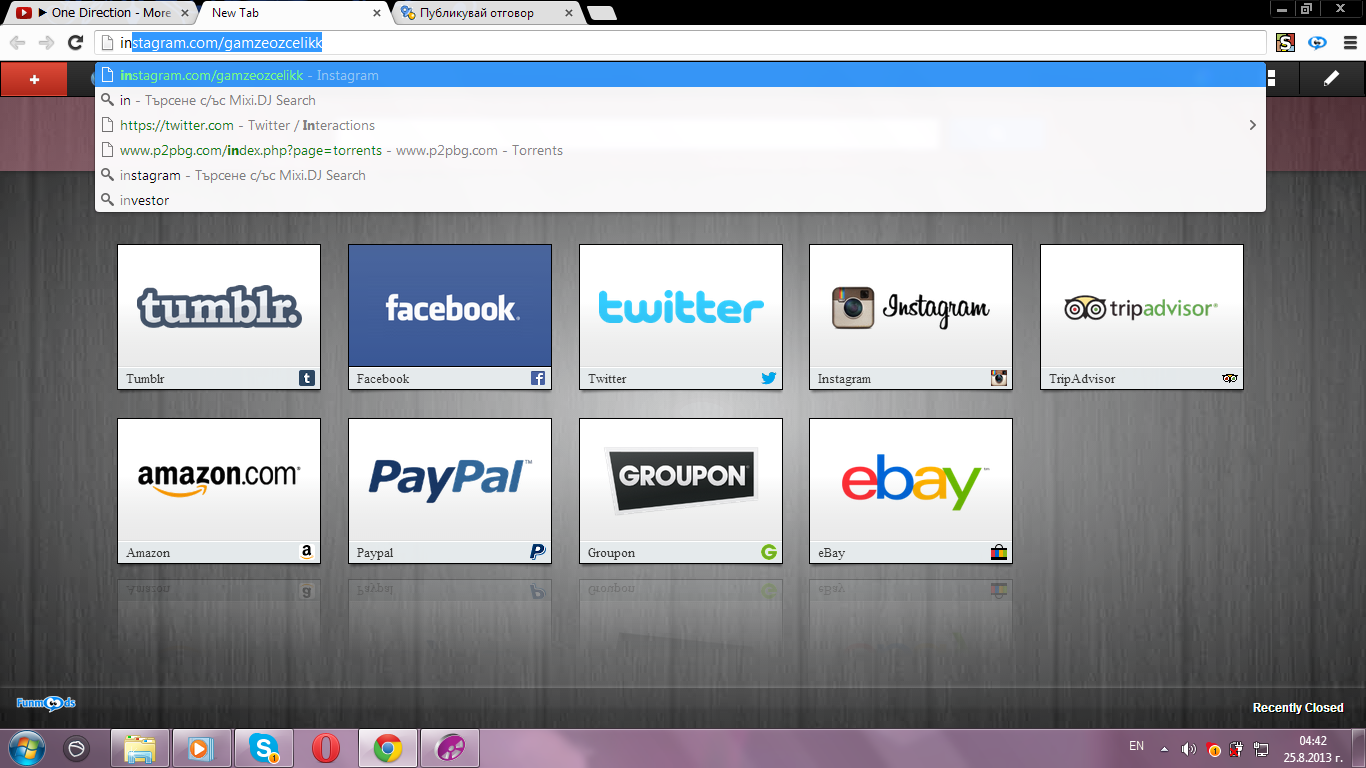Screen dimensions: 1366x768
Task: Click the small green Groupon "G" favicon
Action: pos(769,552)
